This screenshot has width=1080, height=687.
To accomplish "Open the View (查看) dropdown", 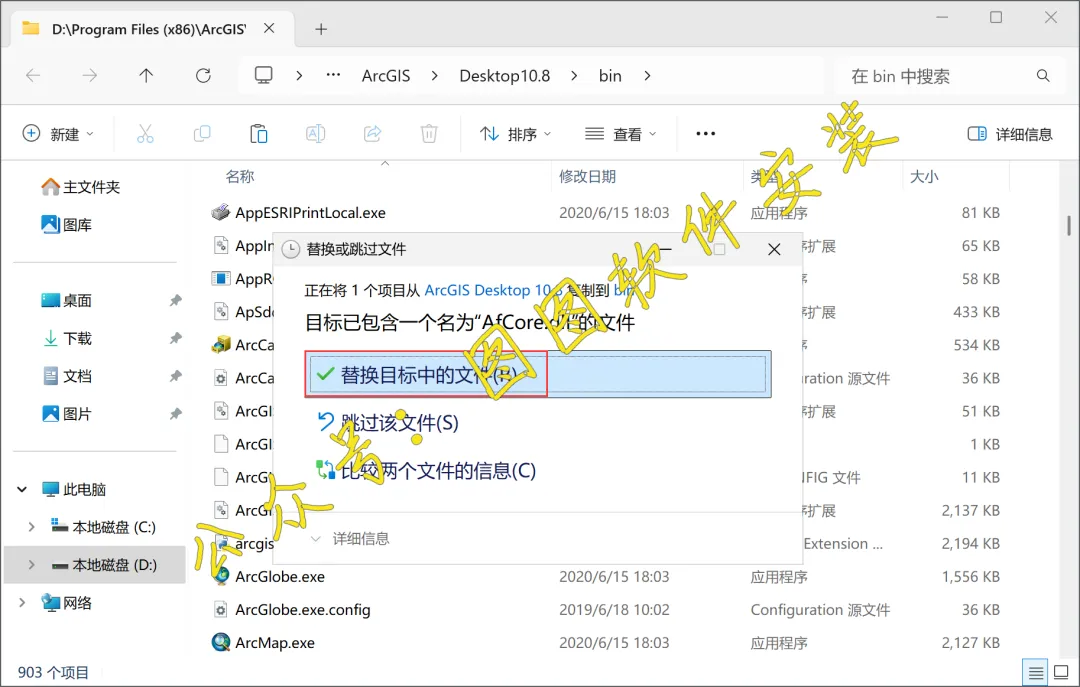I will [x=621, y=134].
